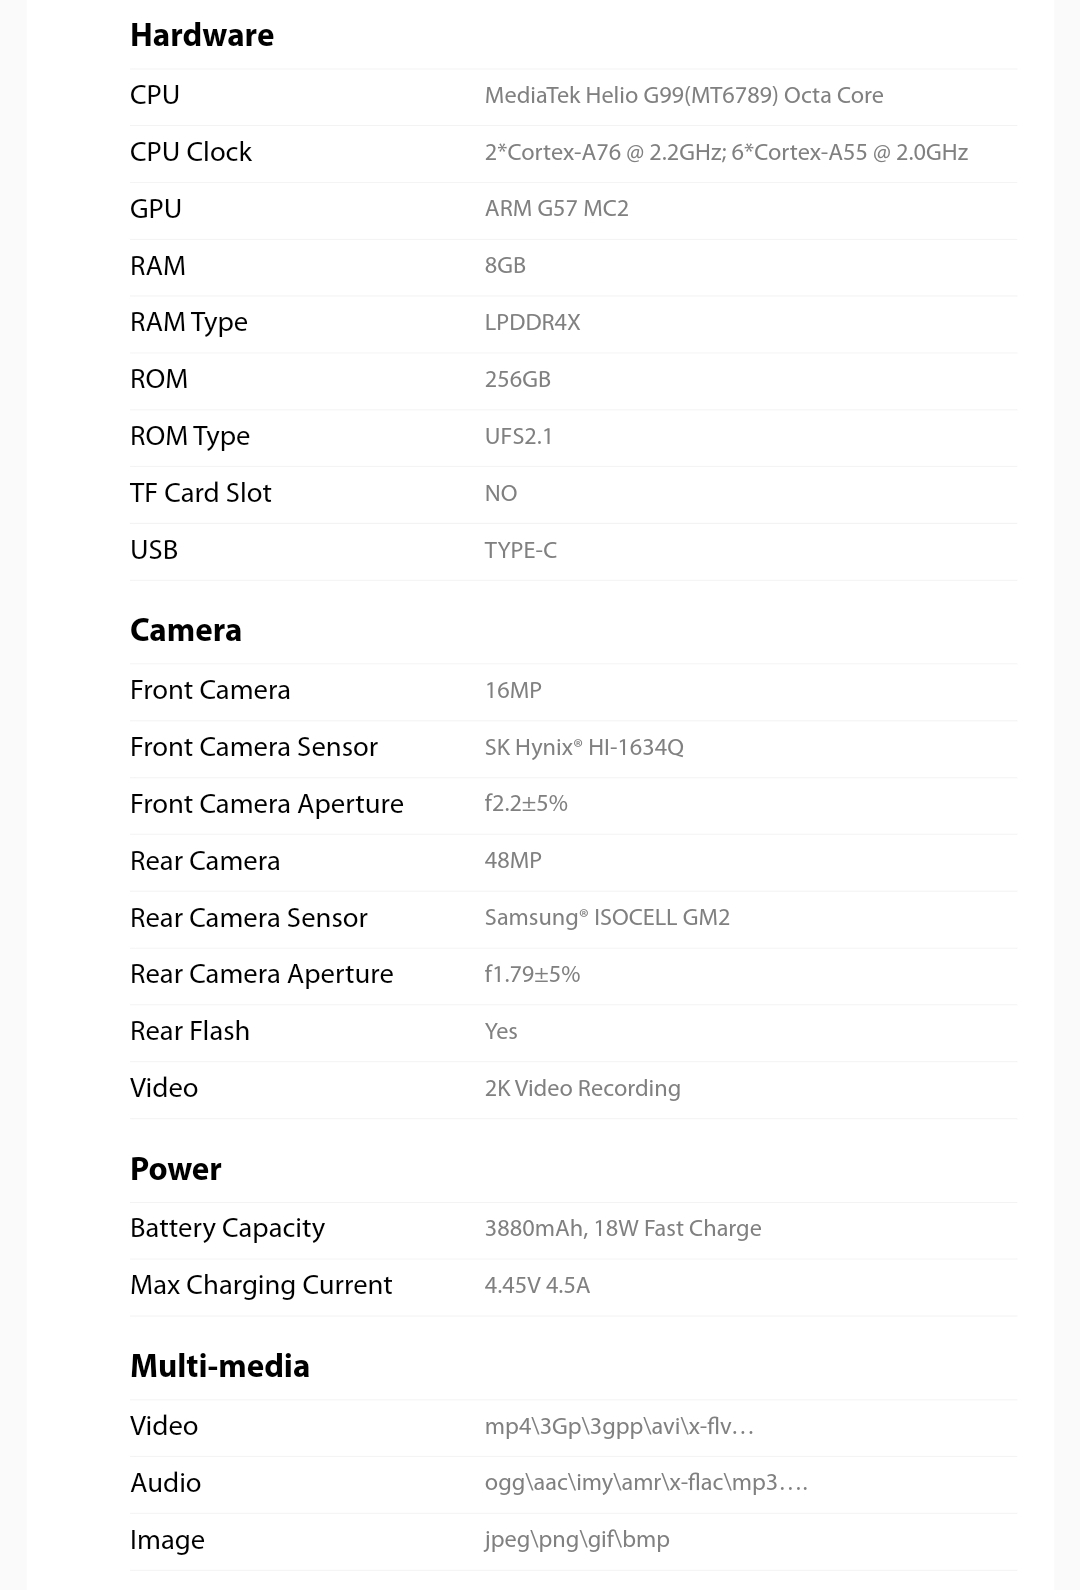Select the Hardware section heading

(202, 35)
